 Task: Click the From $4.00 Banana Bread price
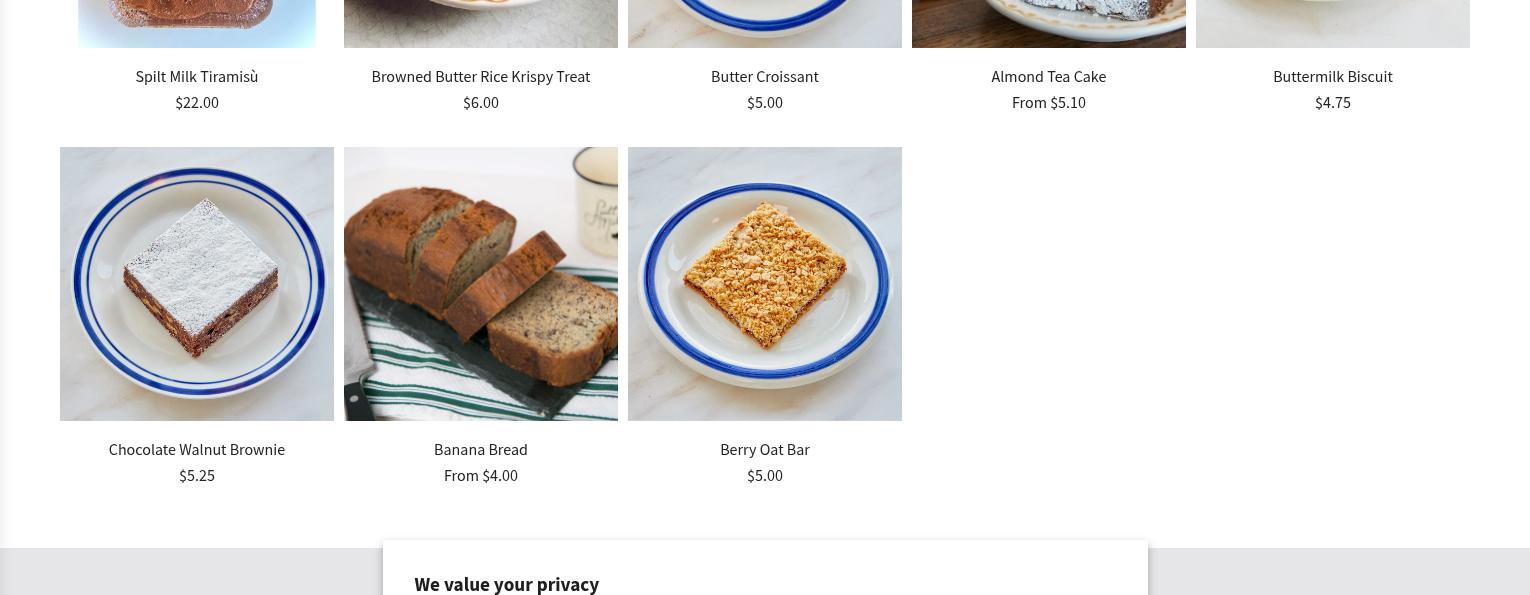(x=481, y=476)
